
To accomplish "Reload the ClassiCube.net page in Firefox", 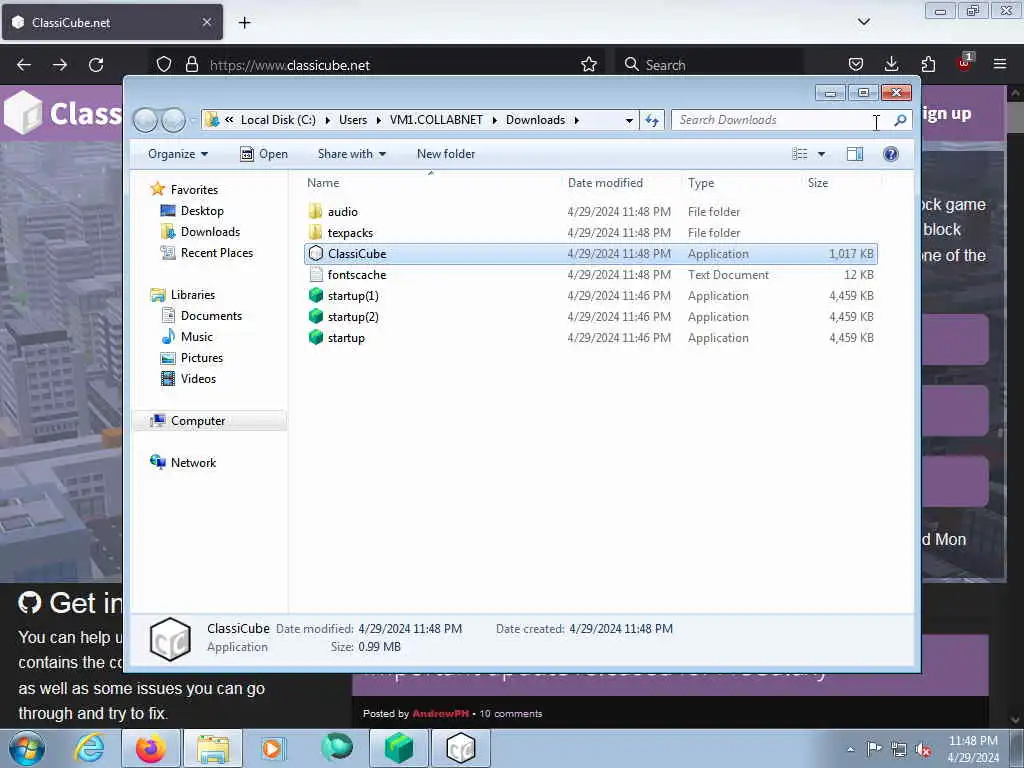I will (x=96, y=65).
